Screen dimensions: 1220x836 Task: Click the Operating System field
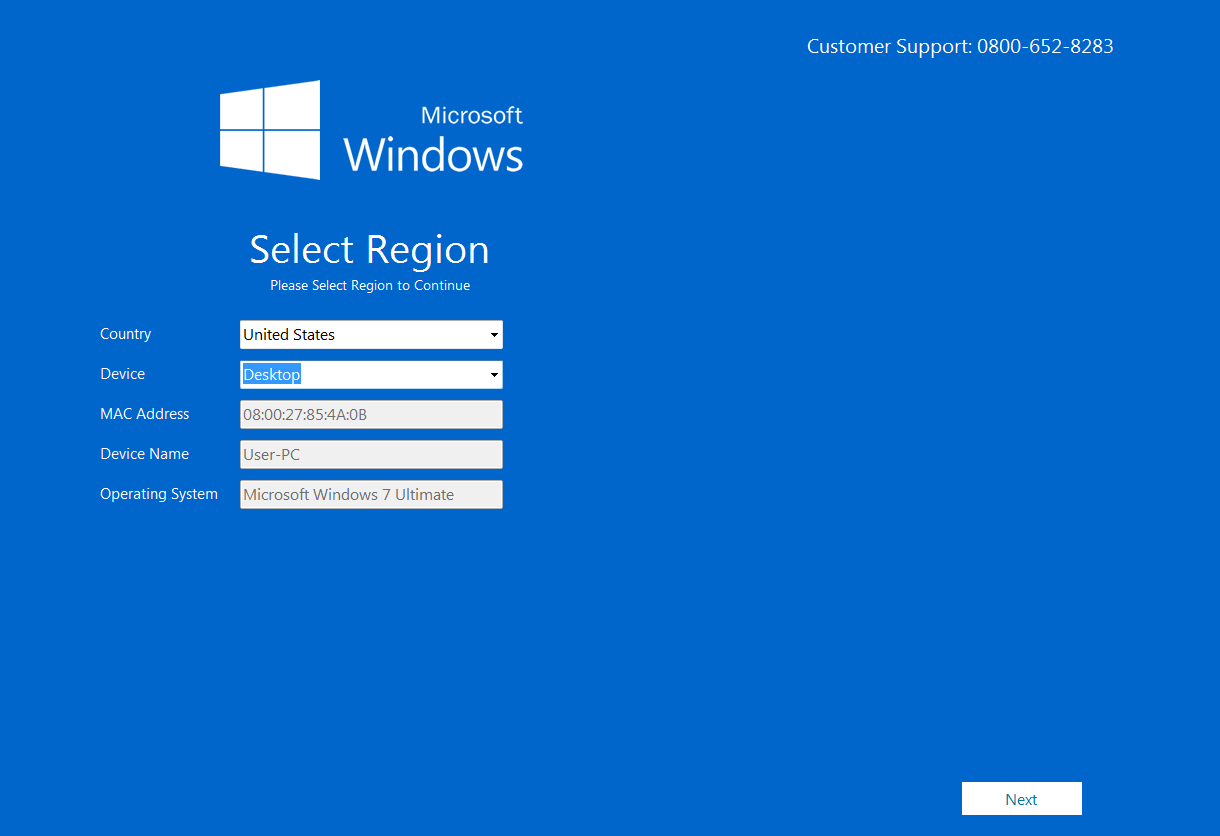pyautogui.click(x=370, y=494)
